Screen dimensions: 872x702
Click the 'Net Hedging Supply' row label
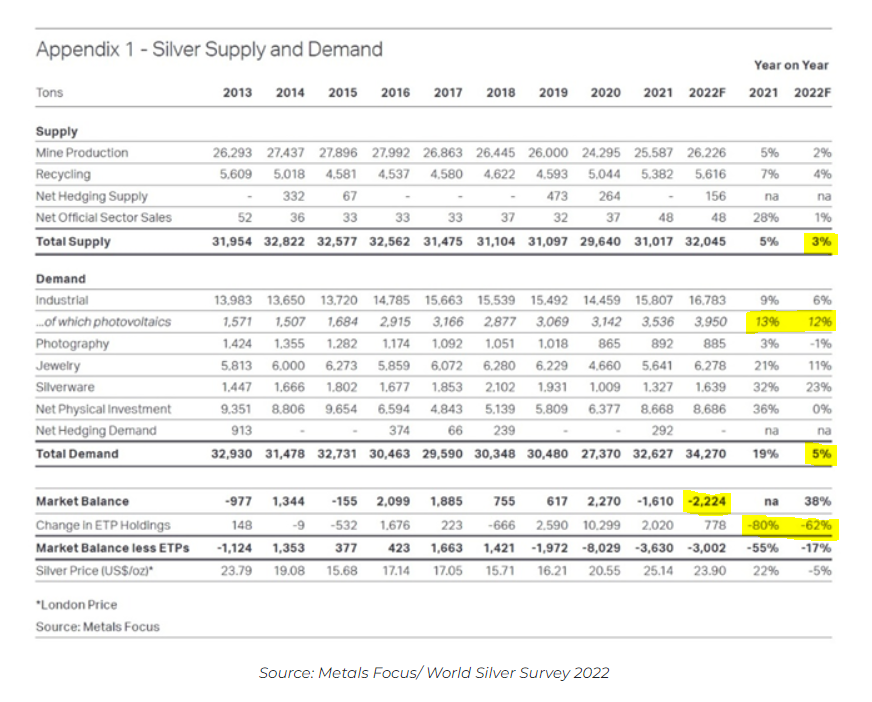(92, 196)
